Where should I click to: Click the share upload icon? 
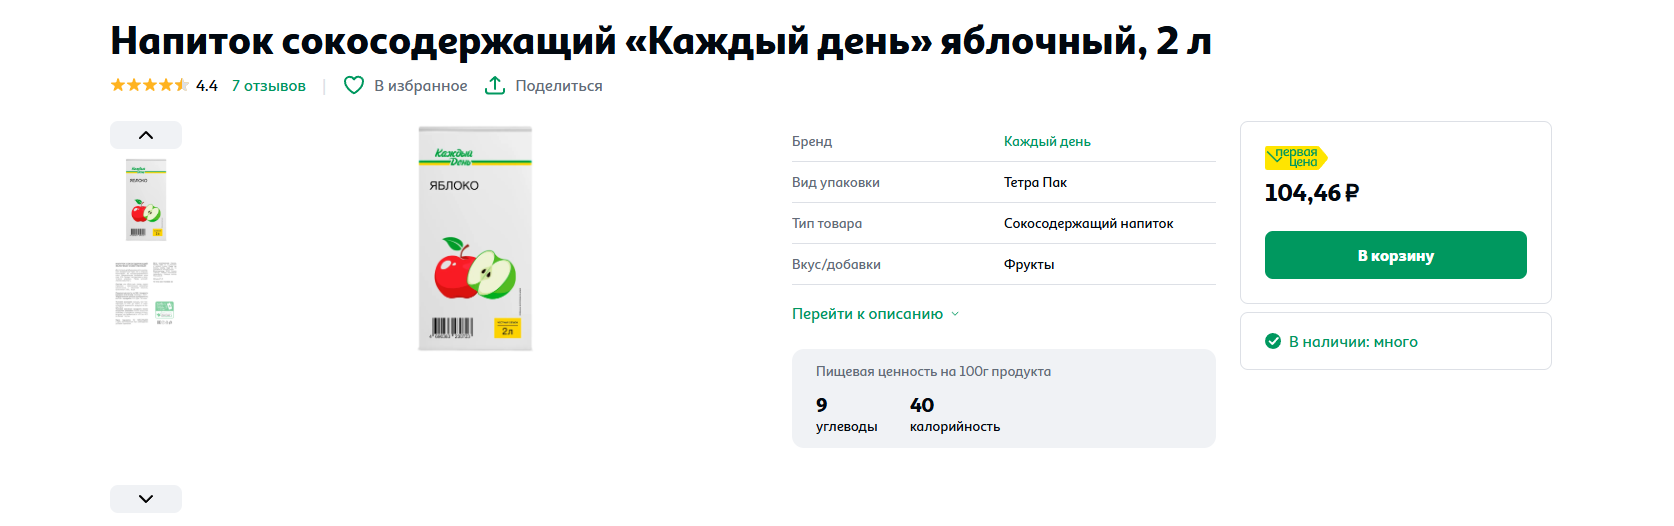click(x=495, y=85)
